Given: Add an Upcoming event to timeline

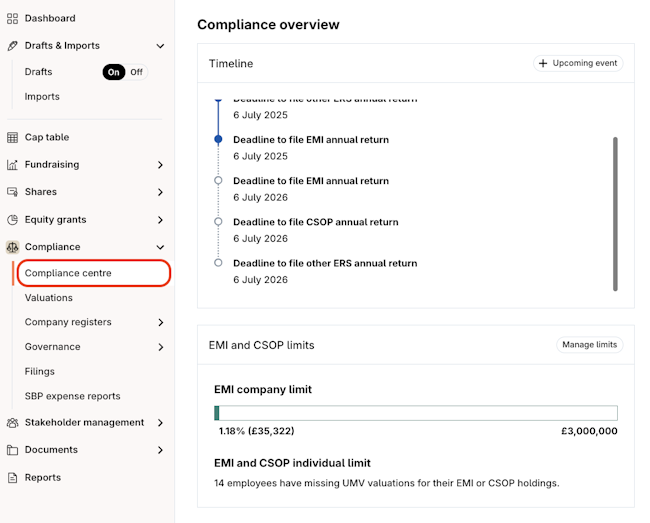Looking at the screenshot, I should 578,63.
